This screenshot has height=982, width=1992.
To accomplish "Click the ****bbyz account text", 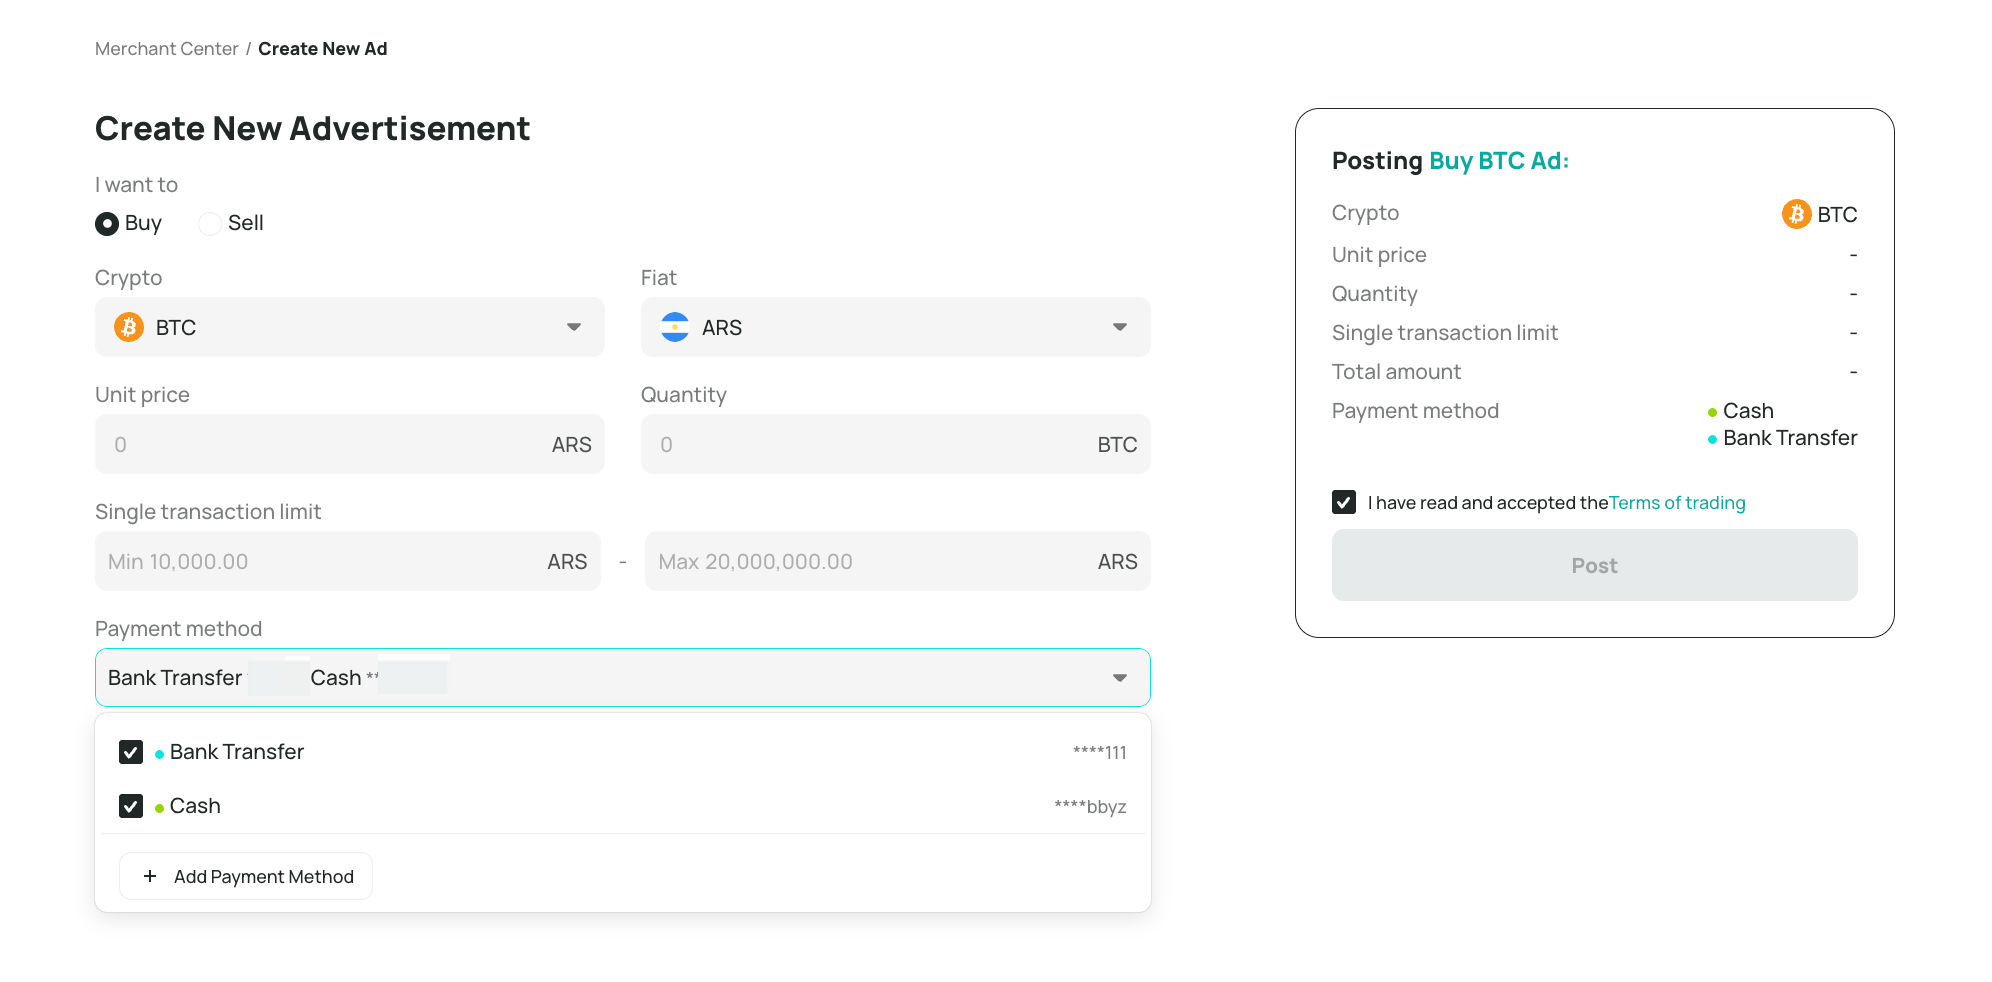I will click(x=1091, y=806).
